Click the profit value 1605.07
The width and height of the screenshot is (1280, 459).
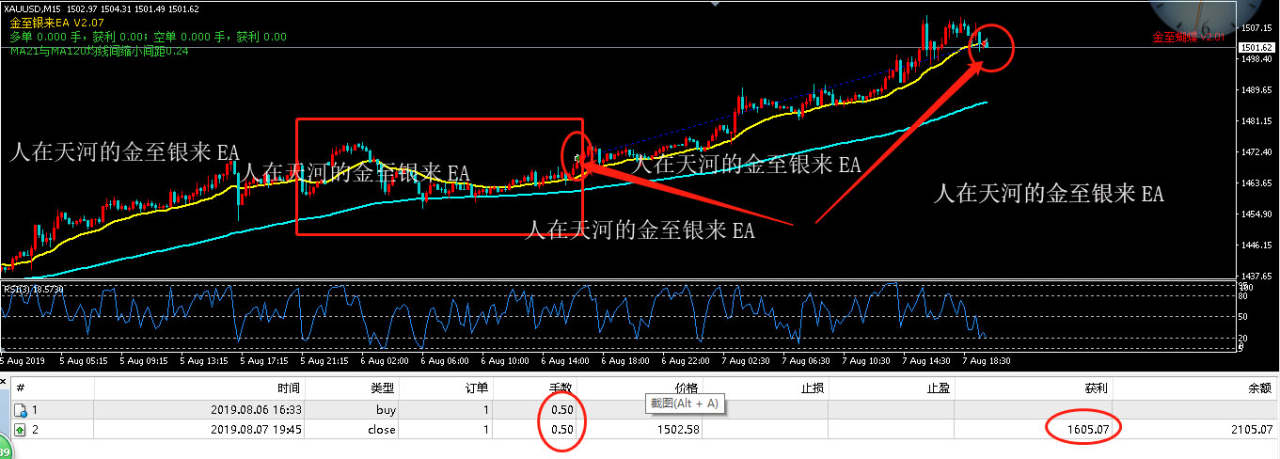tap(1086, 430)
